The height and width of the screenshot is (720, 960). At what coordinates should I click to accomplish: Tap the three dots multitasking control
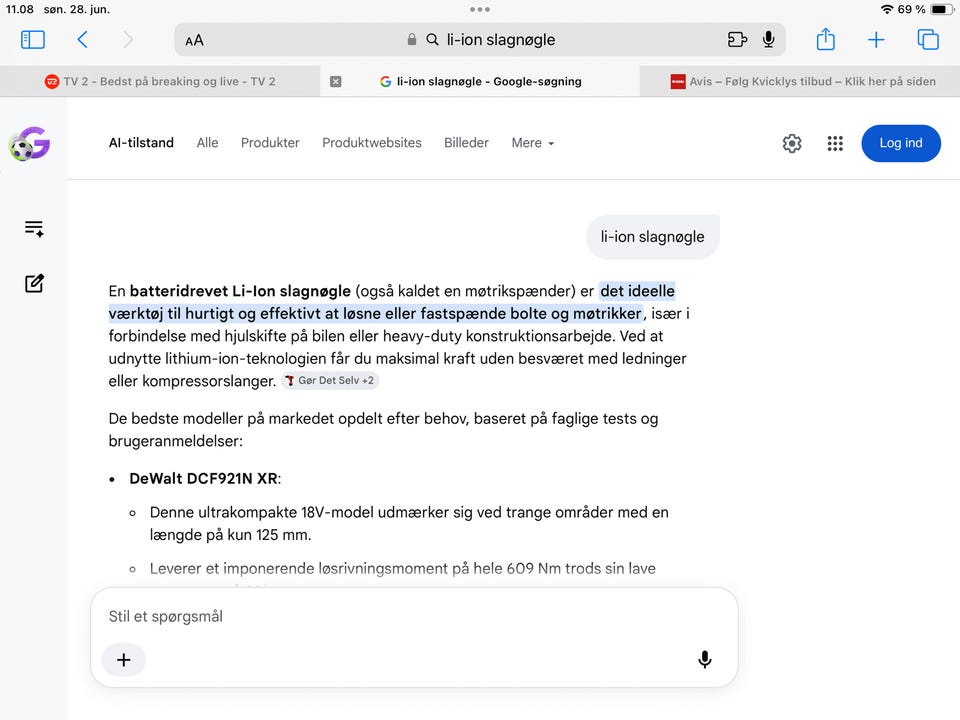click(480, 9)
